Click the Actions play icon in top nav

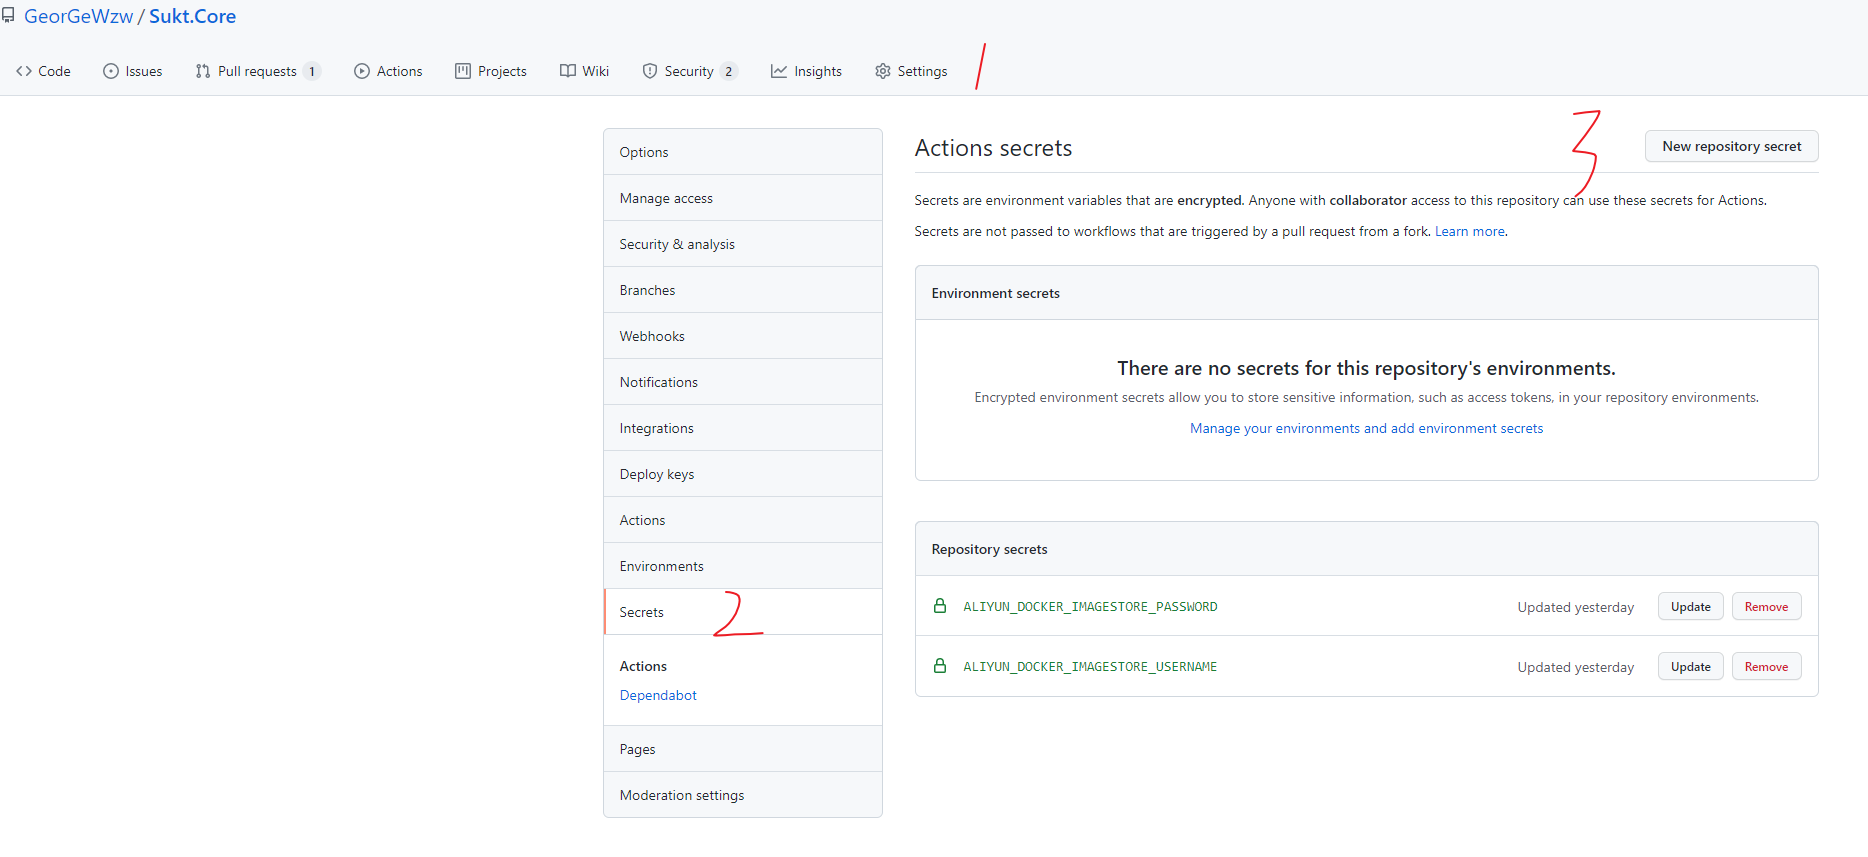tap(362, 71)
